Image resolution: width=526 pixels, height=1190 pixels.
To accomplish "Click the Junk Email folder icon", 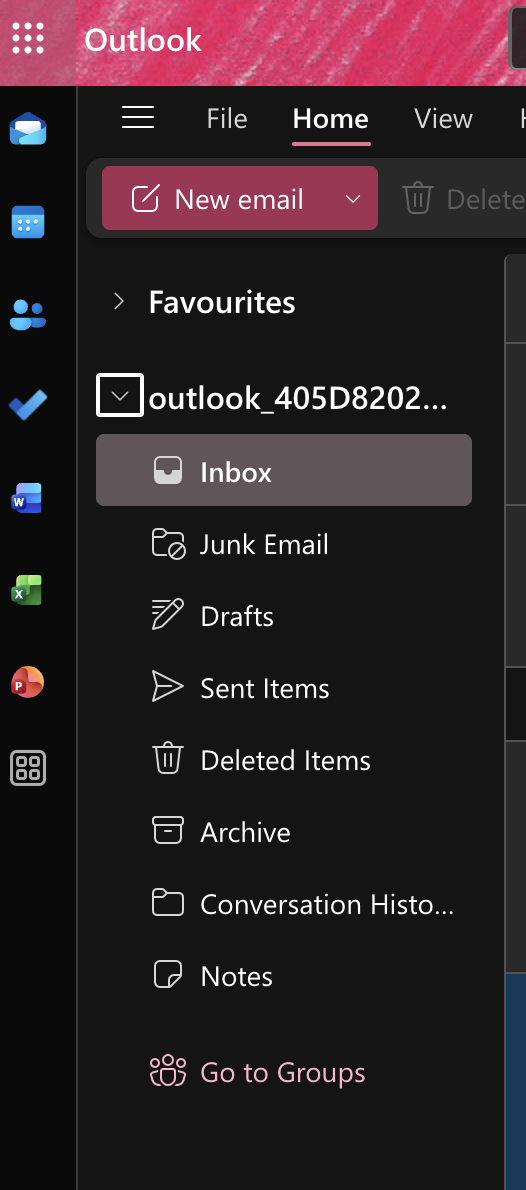I will coord(169,544).
